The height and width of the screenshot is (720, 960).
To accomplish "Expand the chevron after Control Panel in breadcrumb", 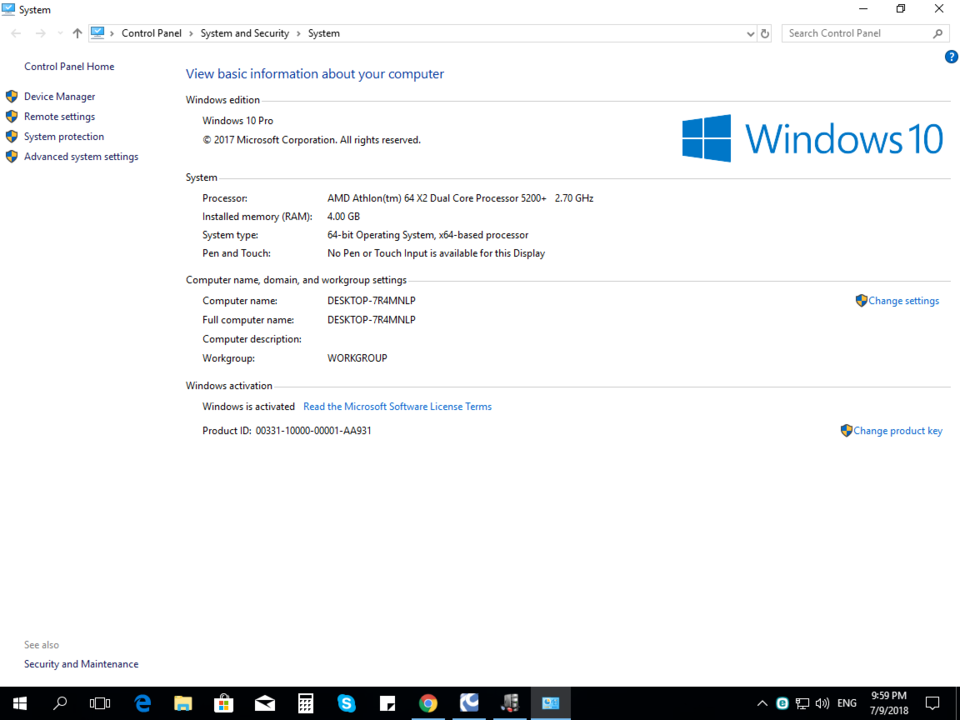I will tap(191, 34).
